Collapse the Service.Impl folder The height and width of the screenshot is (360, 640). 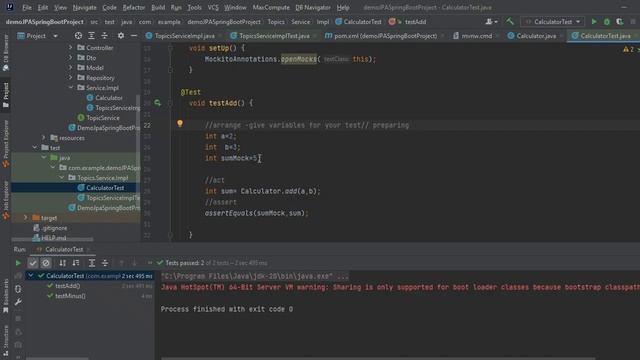[x=71, y=88]
